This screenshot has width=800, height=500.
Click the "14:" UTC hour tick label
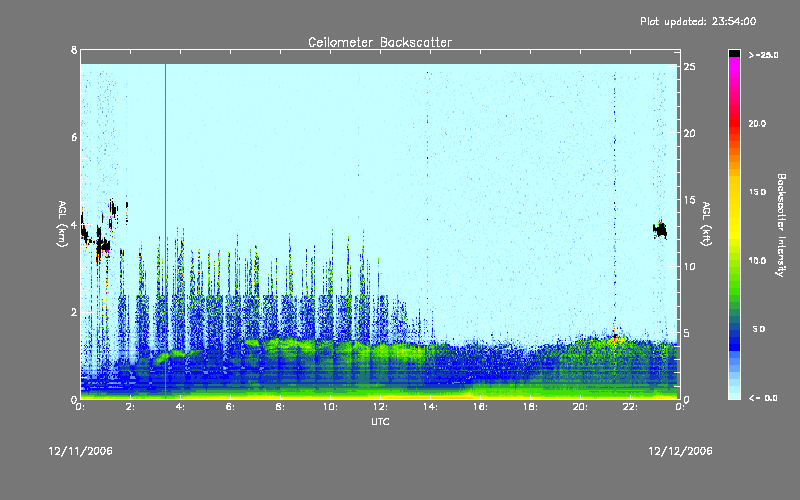click(x=431, y=407)
